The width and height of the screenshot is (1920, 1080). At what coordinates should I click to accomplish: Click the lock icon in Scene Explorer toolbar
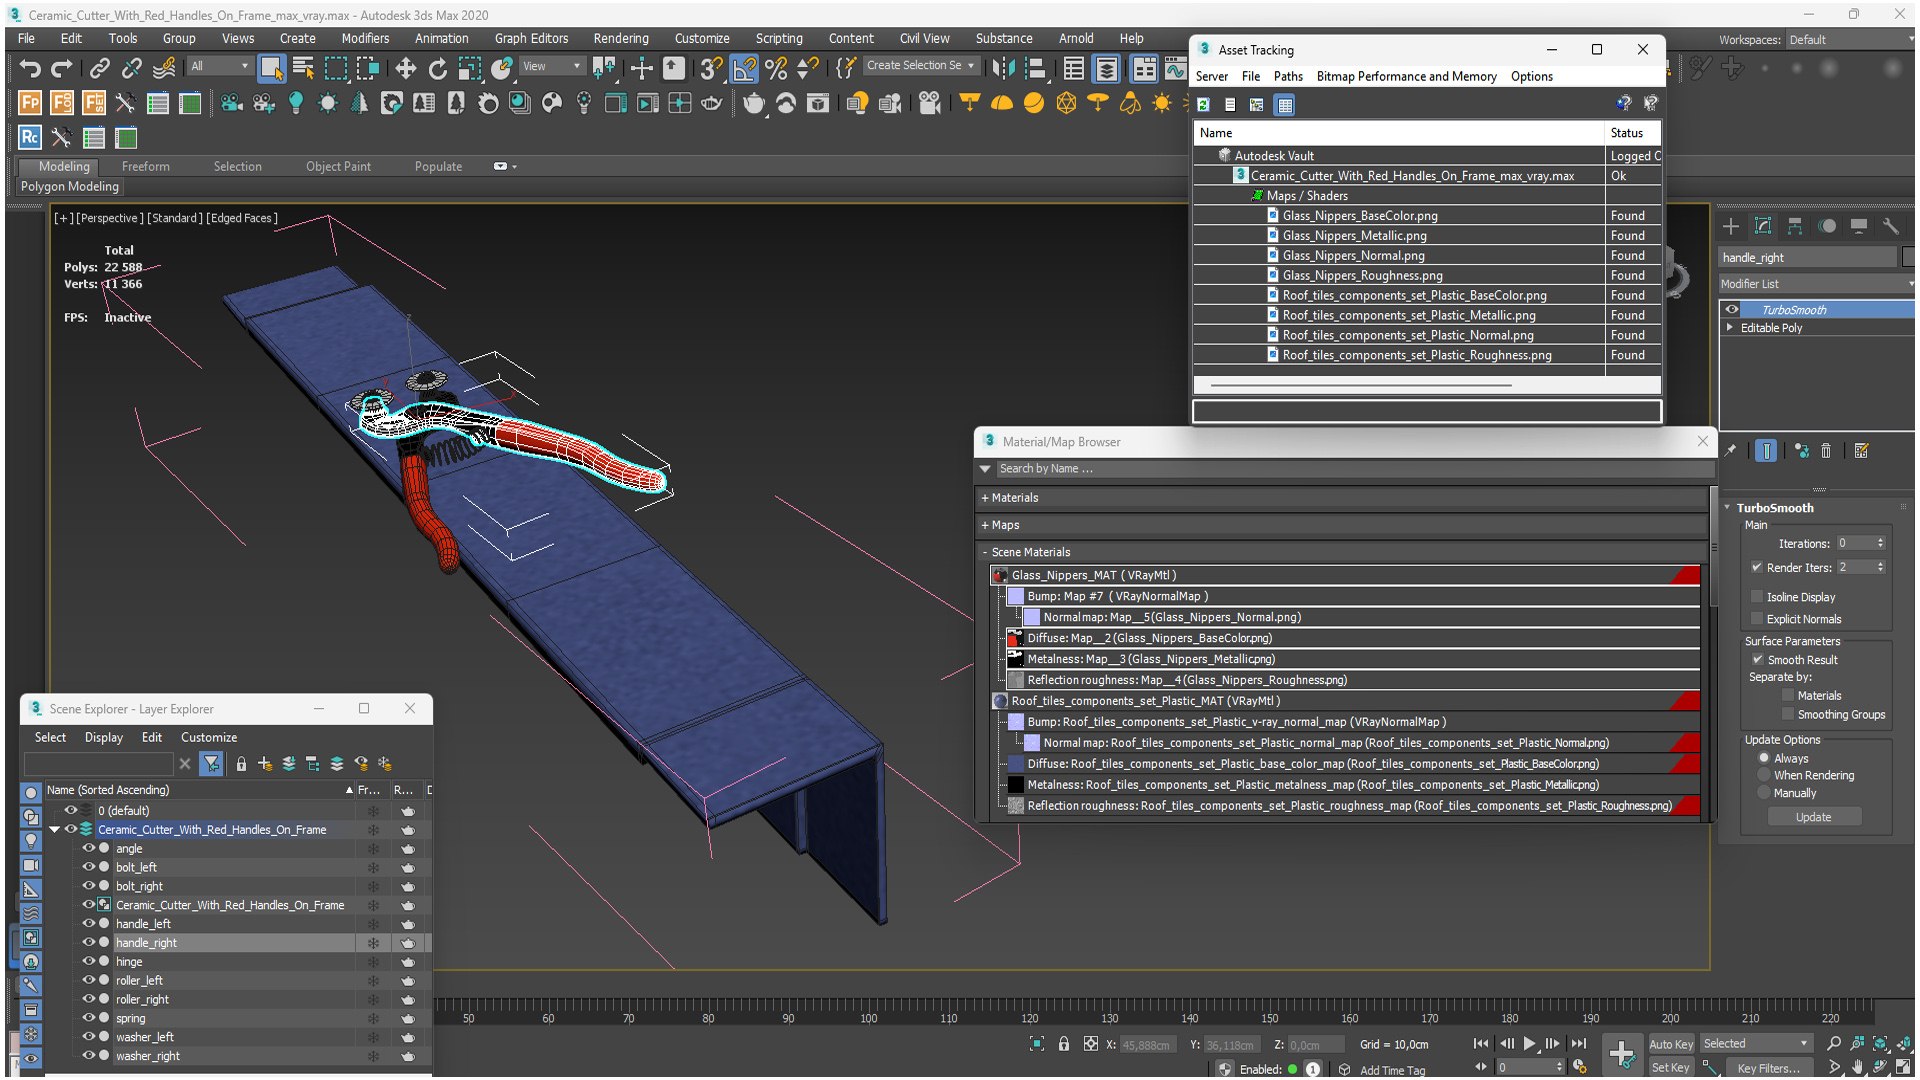pyautogui.click(x=241, y=764)
